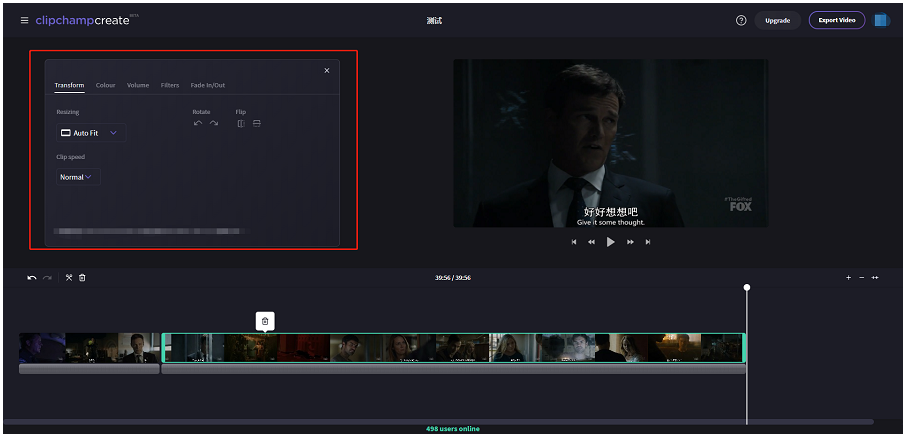Rotate clip clockwise
The height and width of the screenshot is (438, 908).
pyautogui.click(x=214, y=123)
